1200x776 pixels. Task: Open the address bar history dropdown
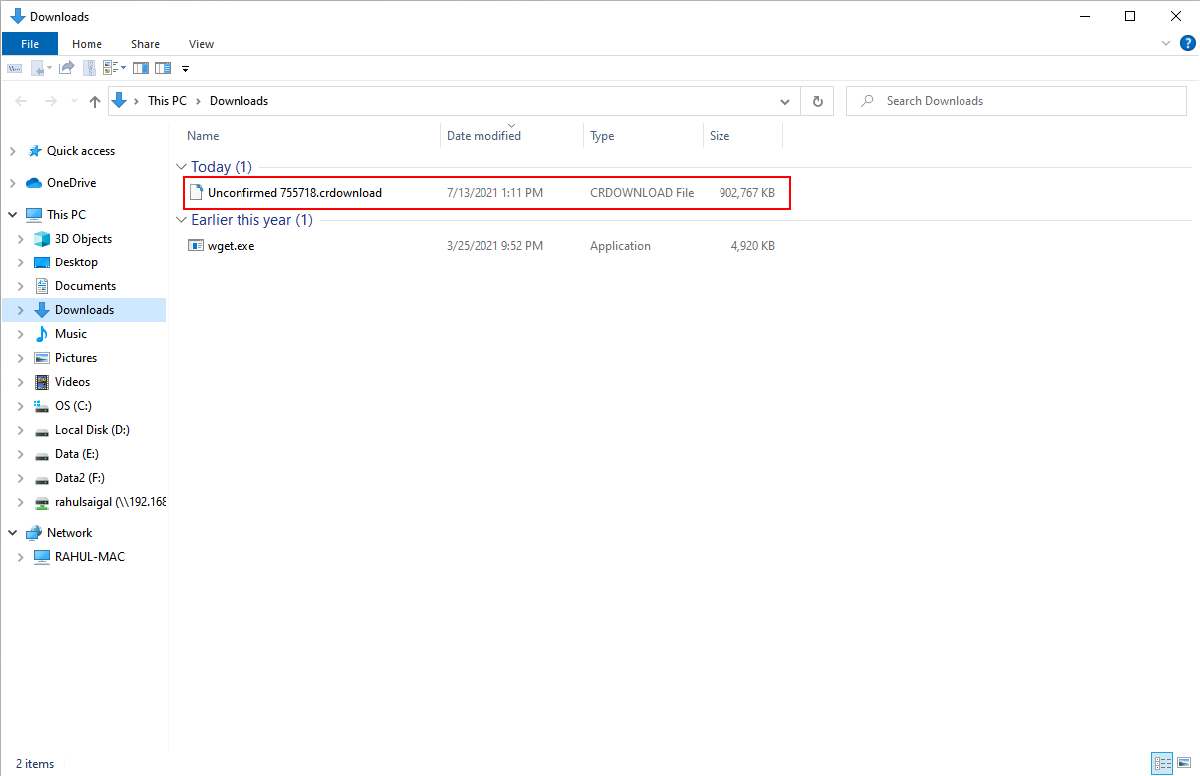(785, 101)
